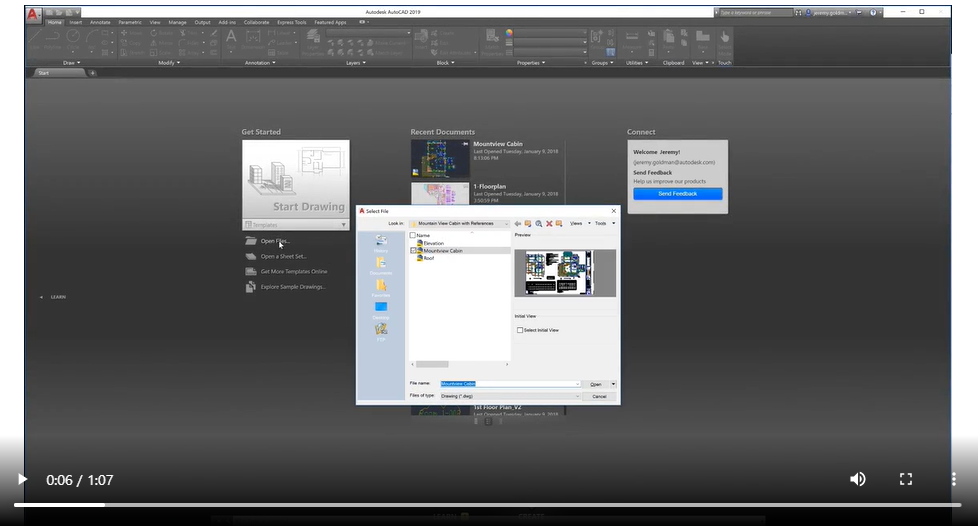Switch to the Annotate ribbon tab
The image size is (980, 526).
pyautogui.click(x=100, y=22)
